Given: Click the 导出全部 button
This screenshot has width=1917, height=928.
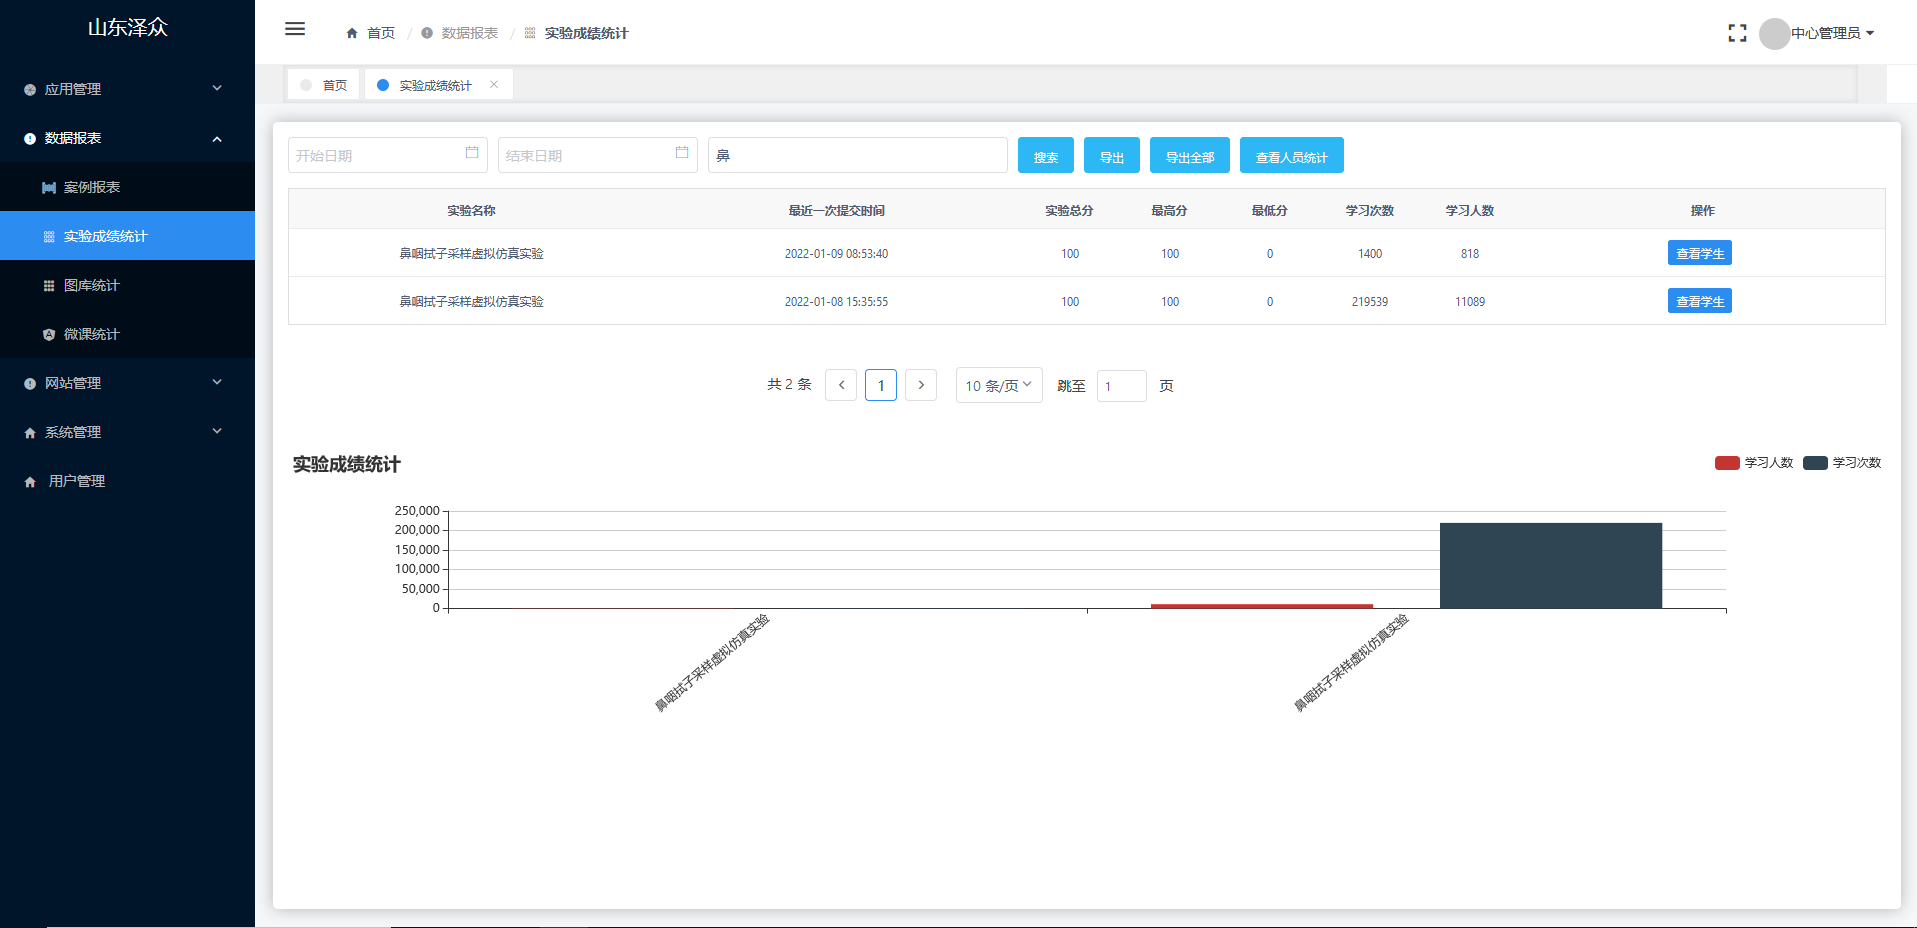Looking at the screenshot, I should click(x=1189, y=156).
